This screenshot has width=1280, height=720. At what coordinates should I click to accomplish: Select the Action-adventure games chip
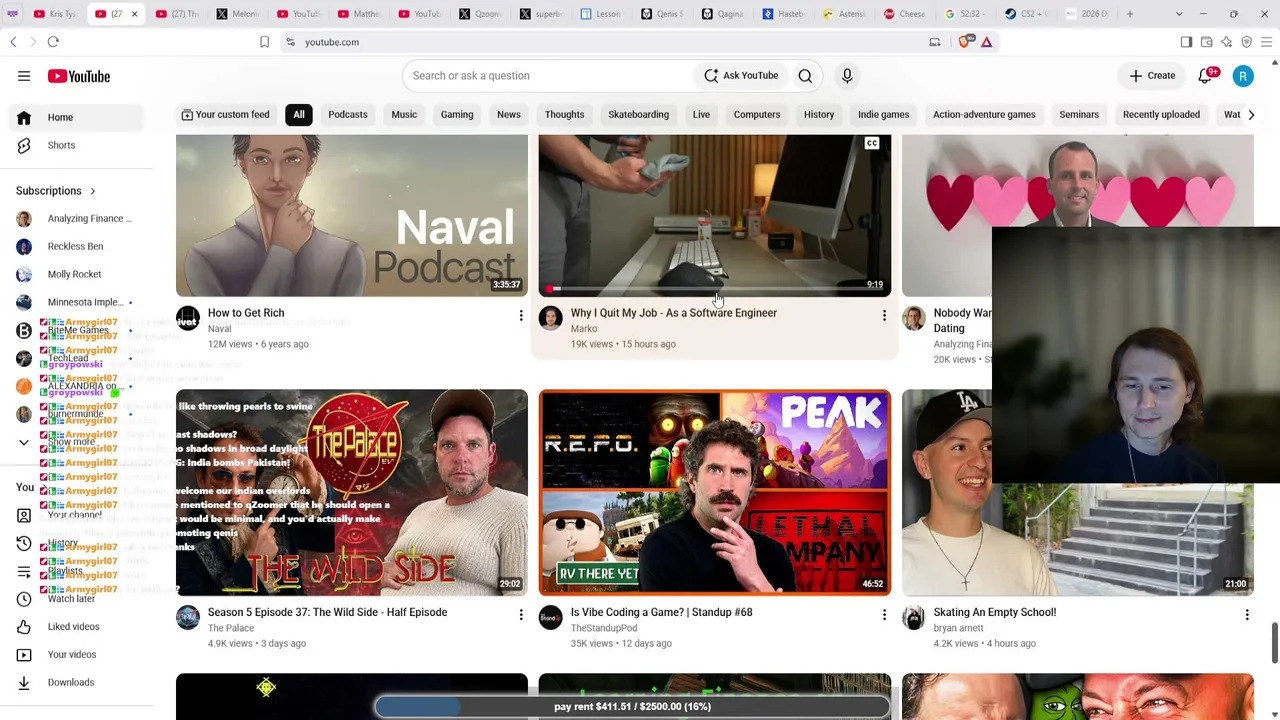coord(984,115)
